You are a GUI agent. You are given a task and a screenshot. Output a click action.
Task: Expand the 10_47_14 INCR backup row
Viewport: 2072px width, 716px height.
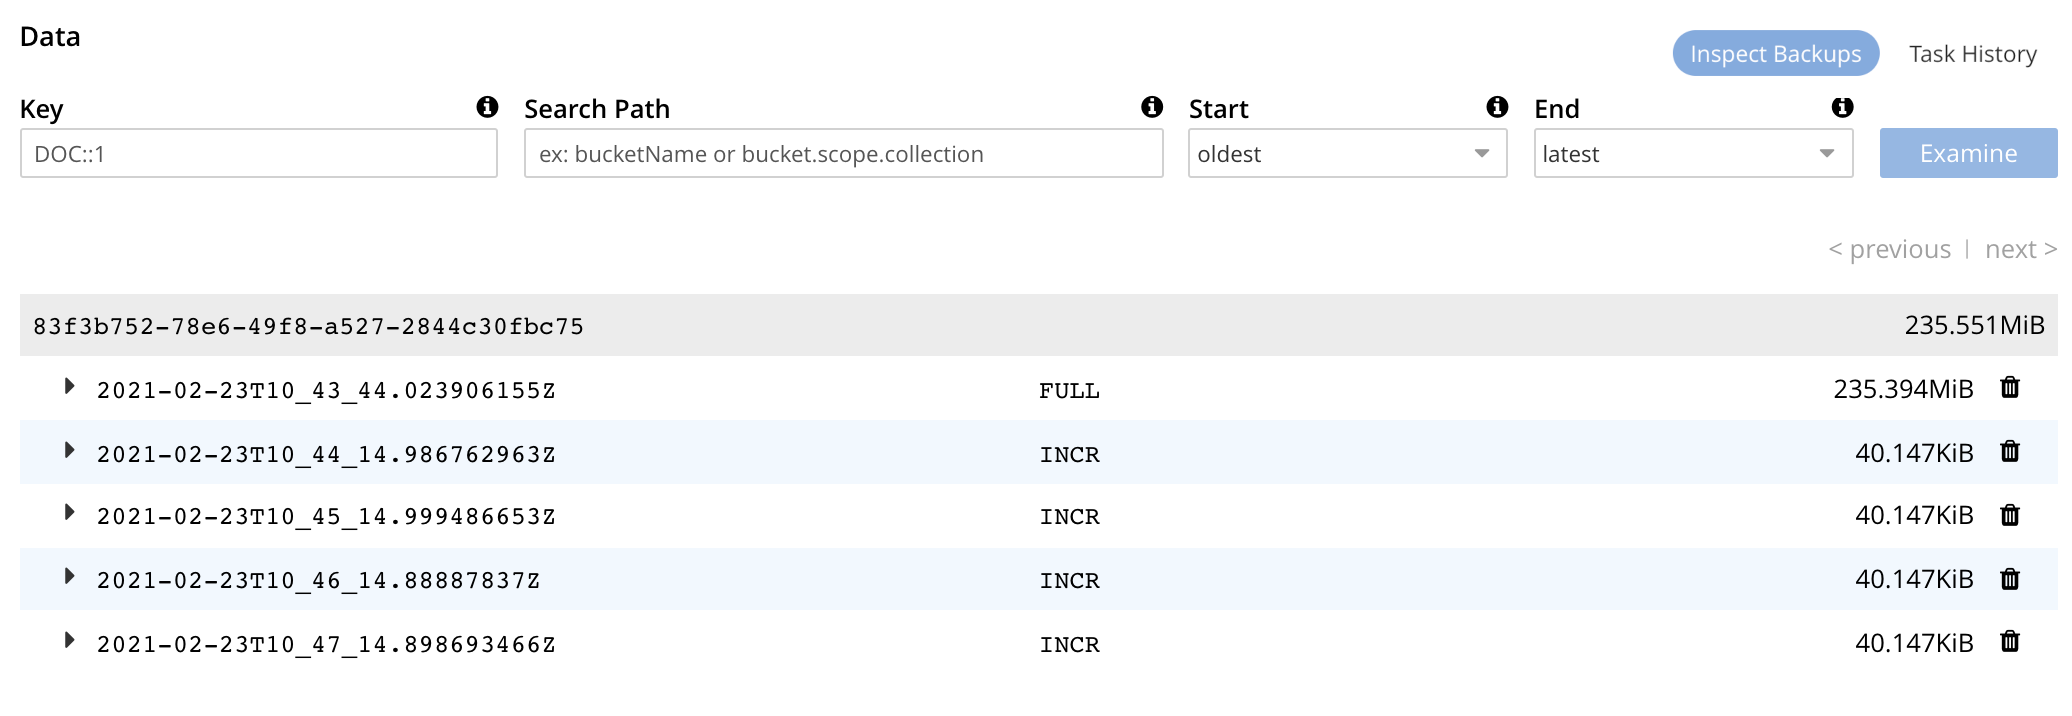coord(69,641)
